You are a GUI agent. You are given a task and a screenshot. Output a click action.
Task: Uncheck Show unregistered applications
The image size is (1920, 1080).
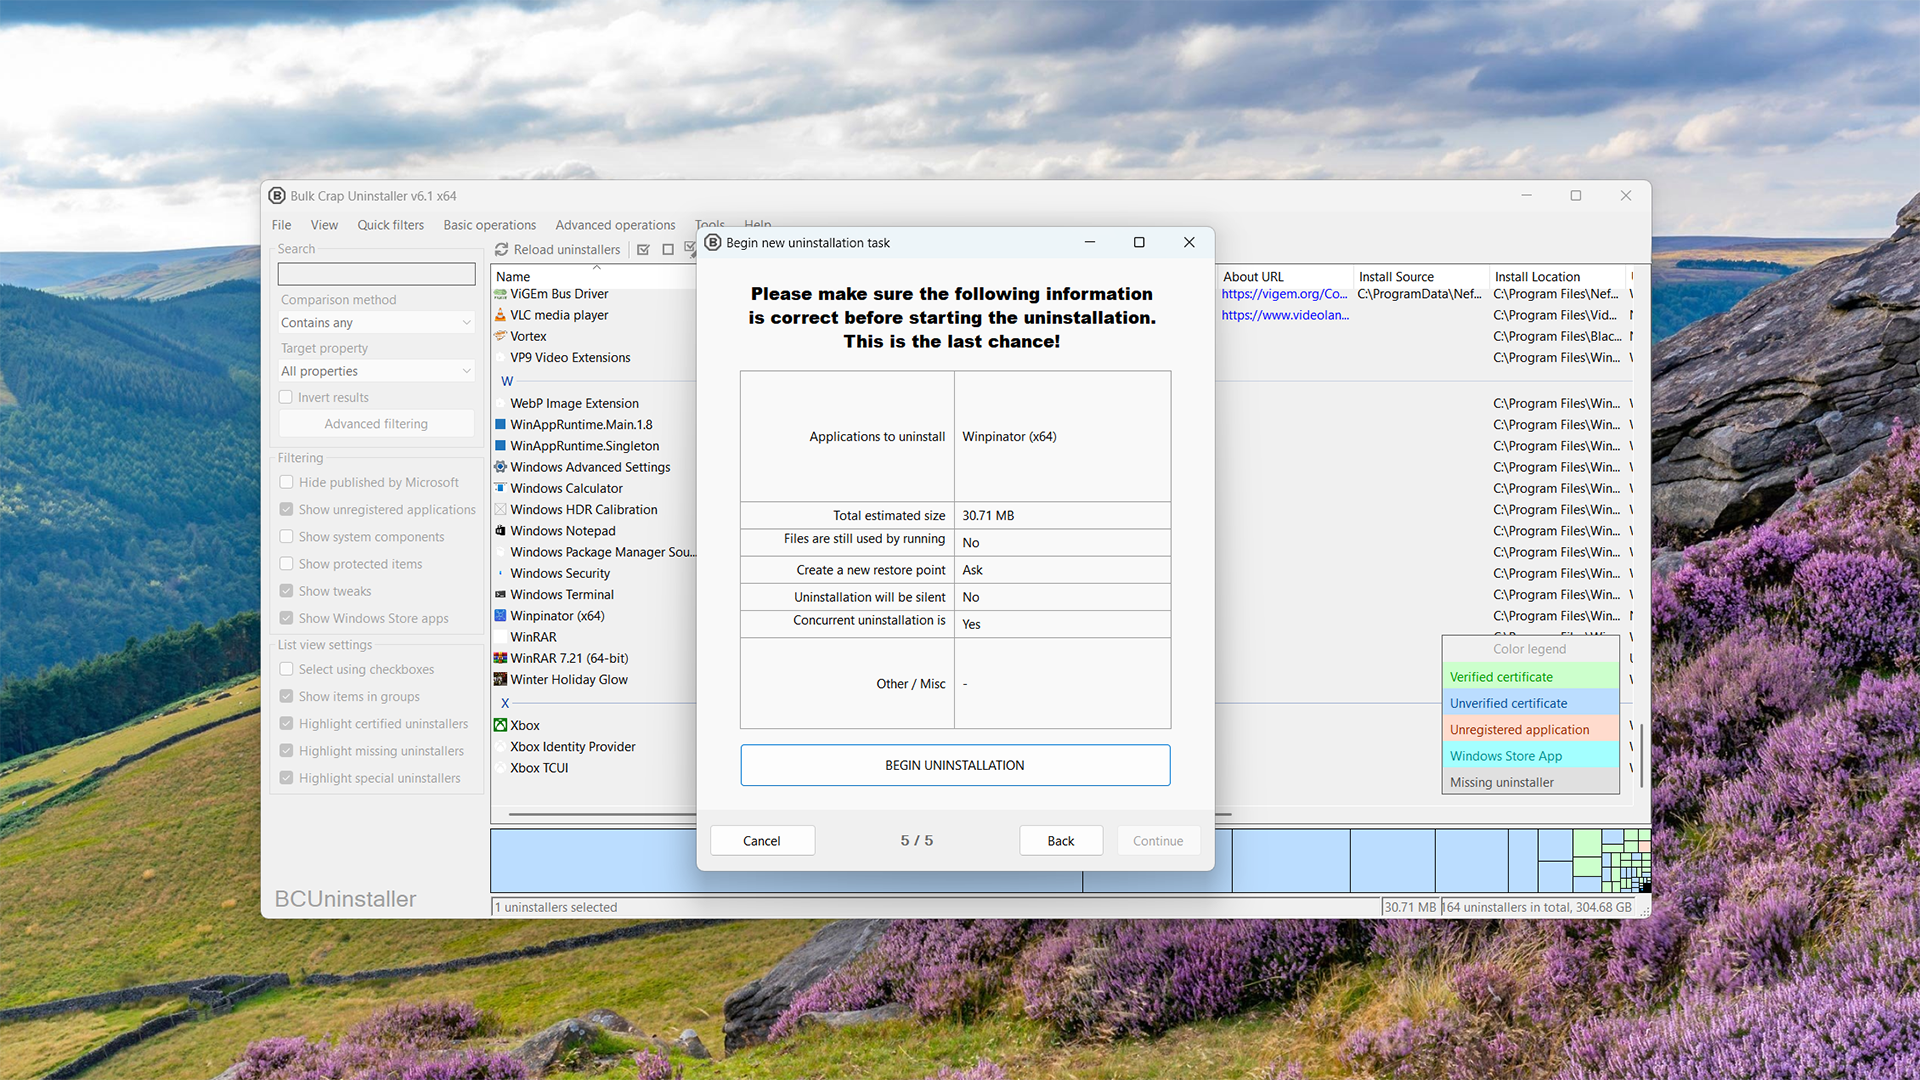click(x=286, y=509)
